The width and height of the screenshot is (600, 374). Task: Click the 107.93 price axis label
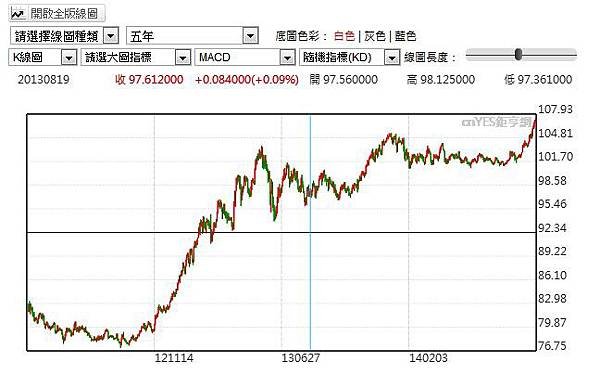(556, 109)
